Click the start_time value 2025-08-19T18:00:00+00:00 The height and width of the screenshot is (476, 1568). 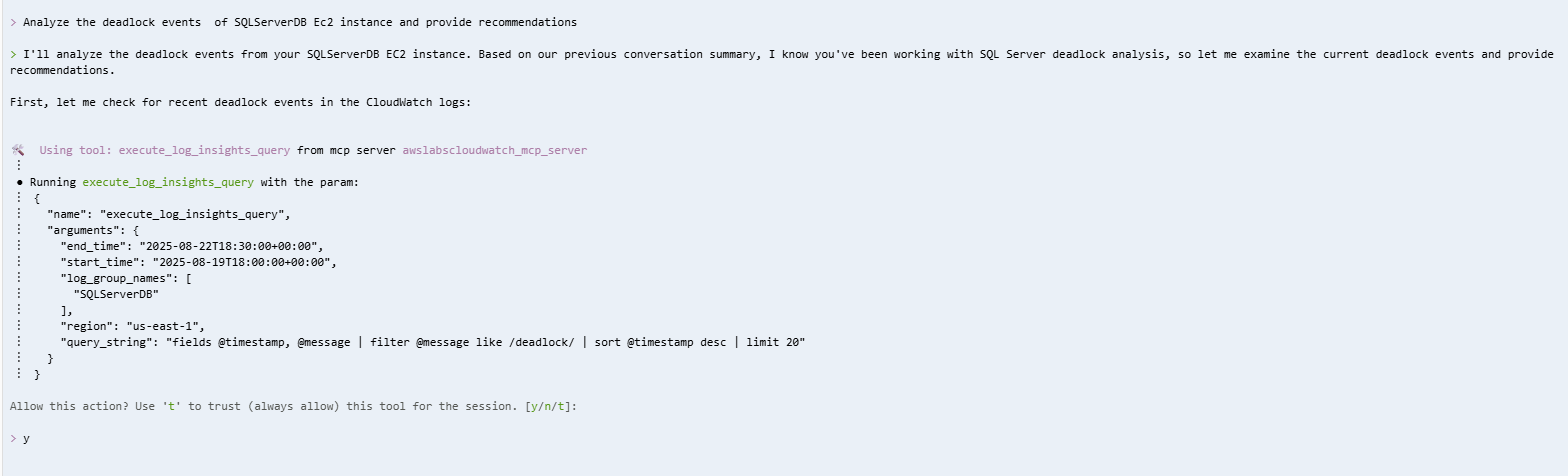click(243, 262)
